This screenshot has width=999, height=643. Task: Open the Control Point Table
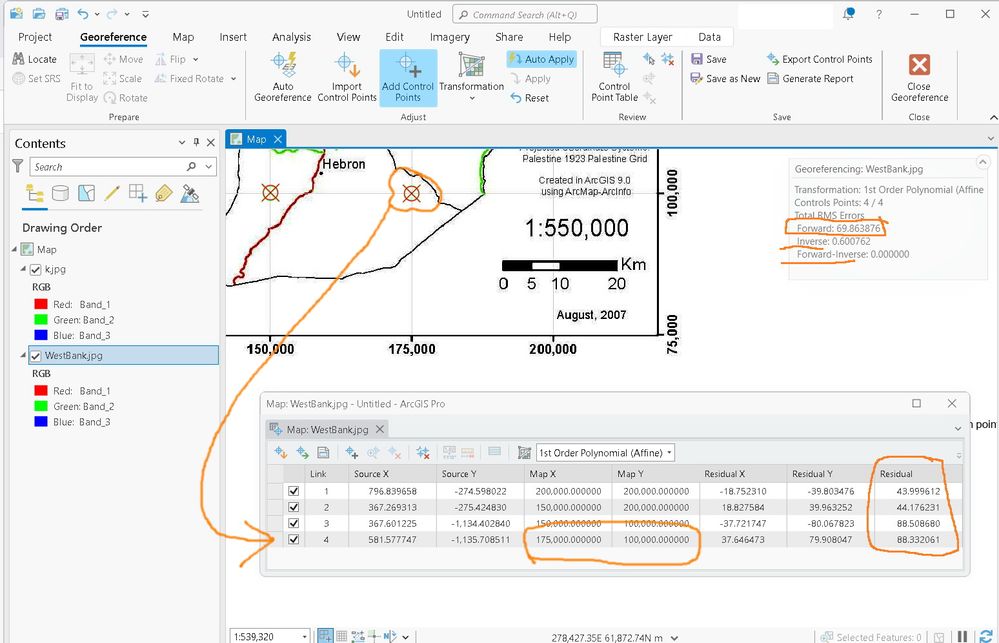point(614,78)
